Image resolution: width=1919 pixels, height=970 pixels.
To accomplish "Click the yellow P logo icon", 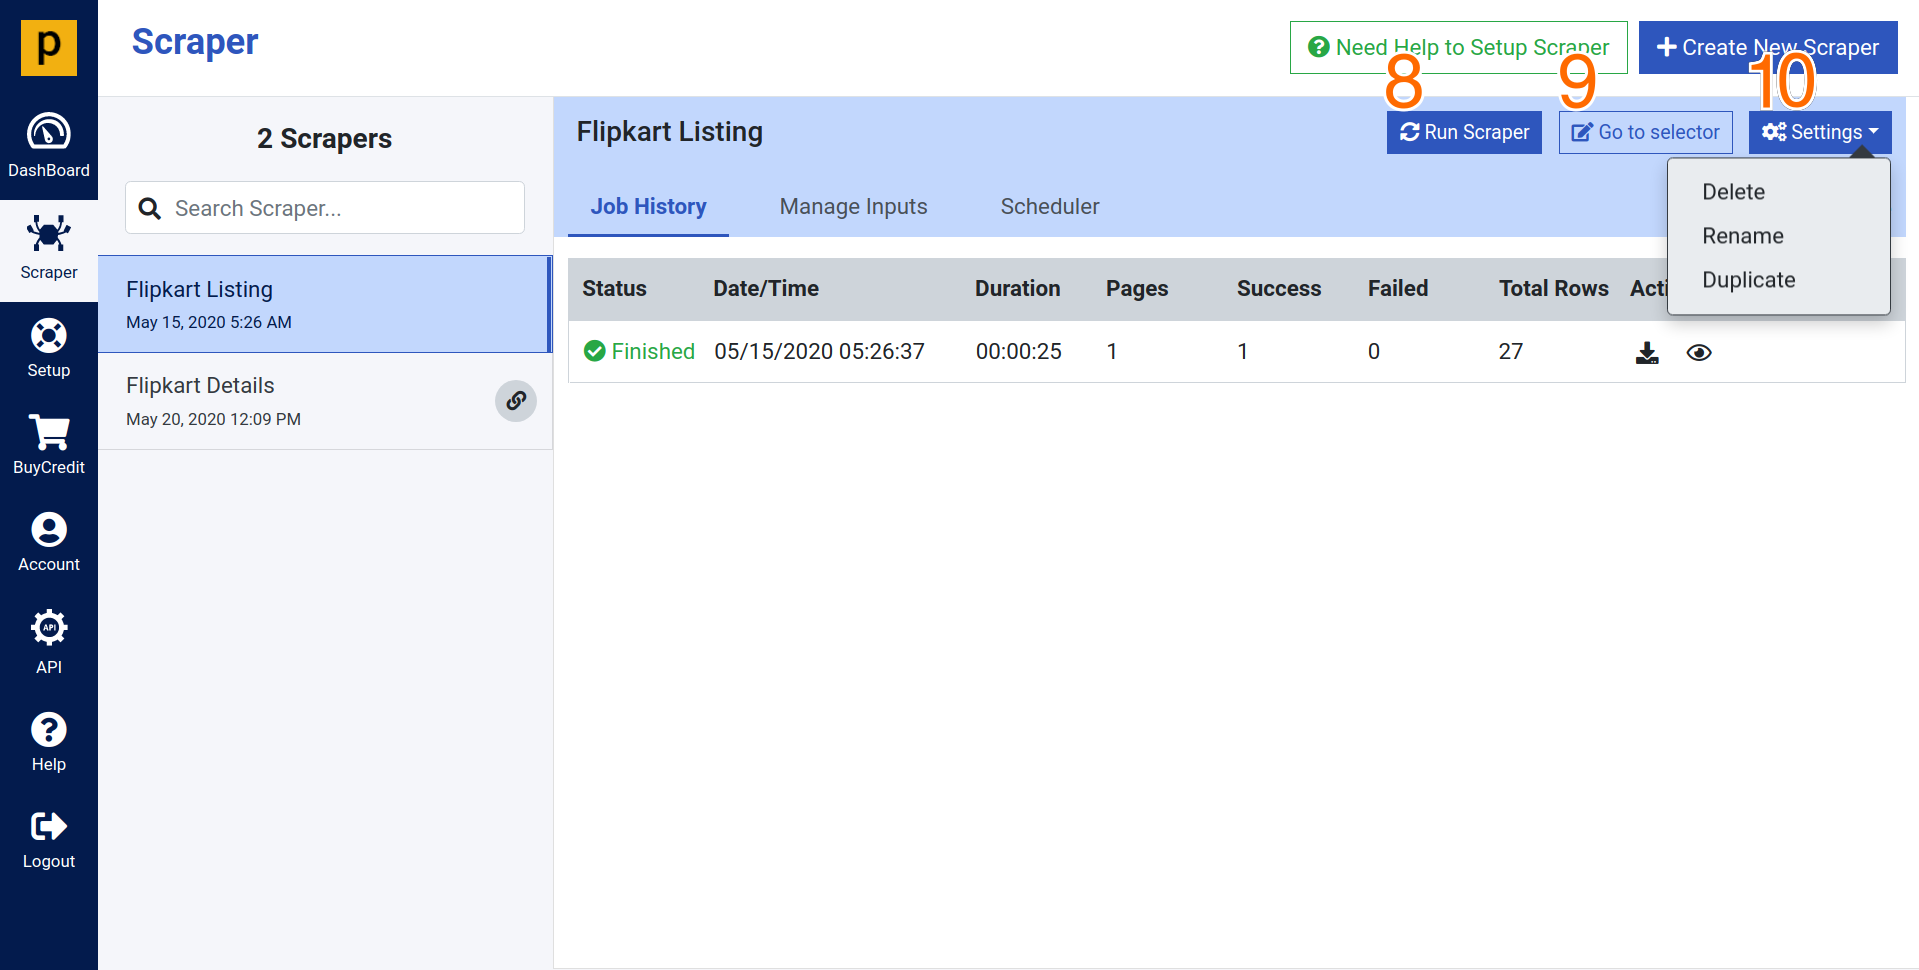I will [x=49, y=48].
